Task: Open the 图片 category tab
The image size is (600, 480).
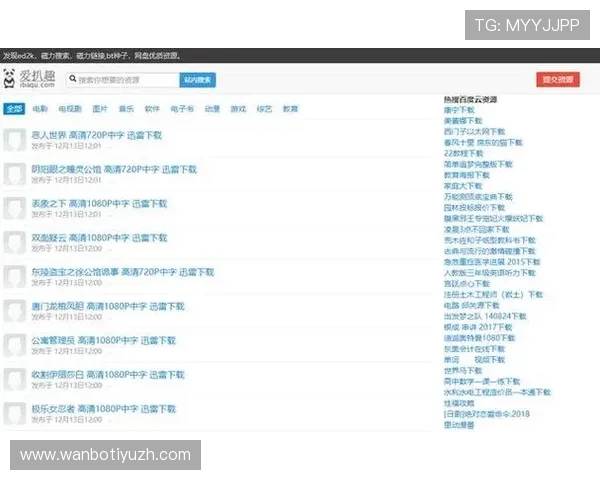Action: pyautogui.click(x=100, y=109)
